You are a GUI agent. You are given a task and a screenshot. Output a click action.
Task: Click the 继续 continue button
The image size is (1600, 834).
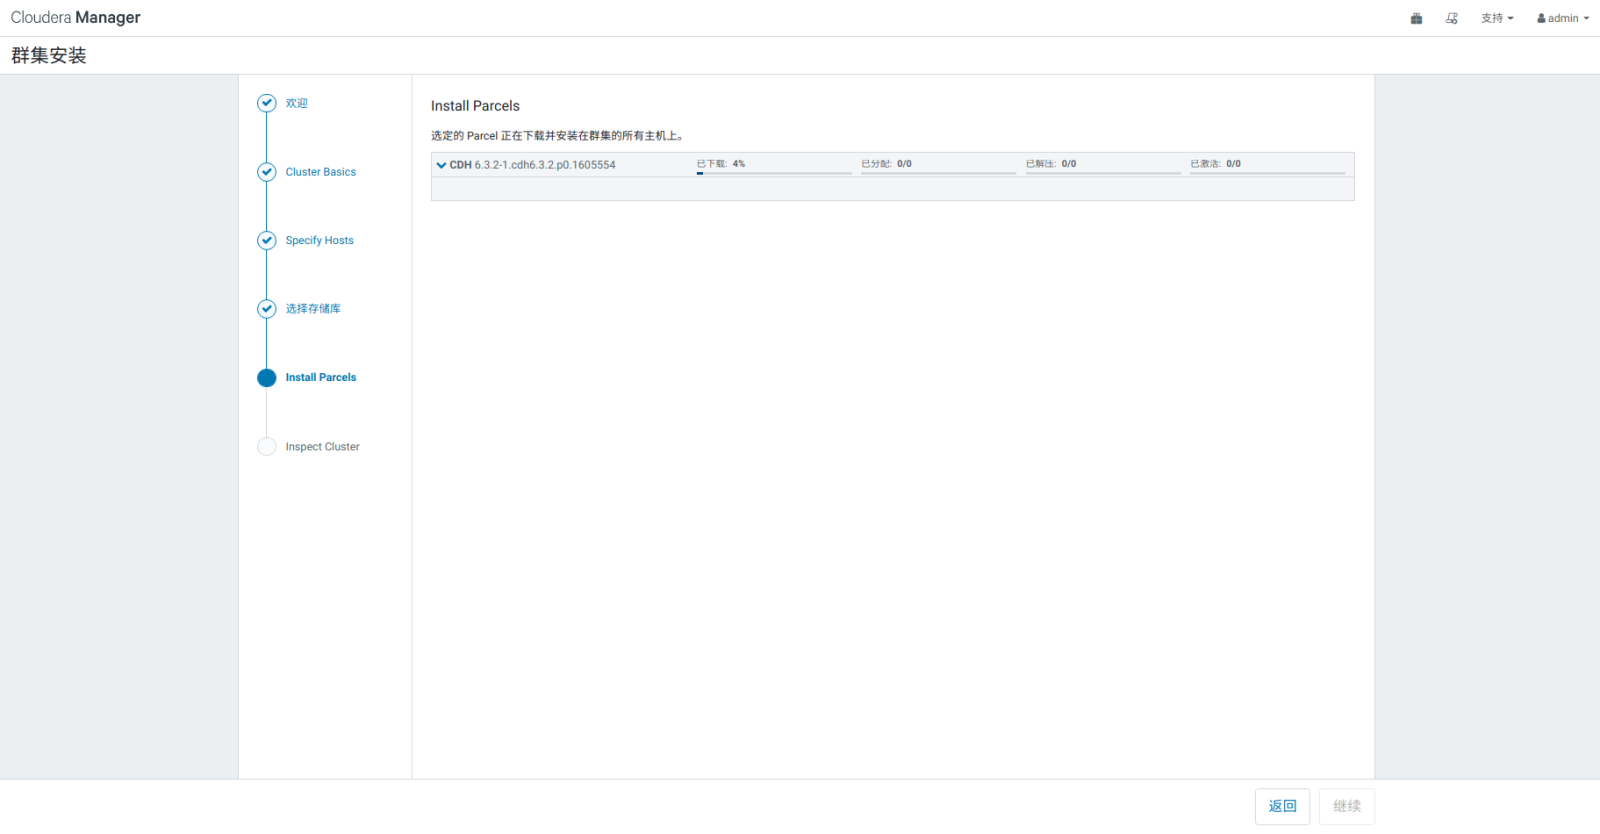pyautogui.click(x=1346, y=806)
